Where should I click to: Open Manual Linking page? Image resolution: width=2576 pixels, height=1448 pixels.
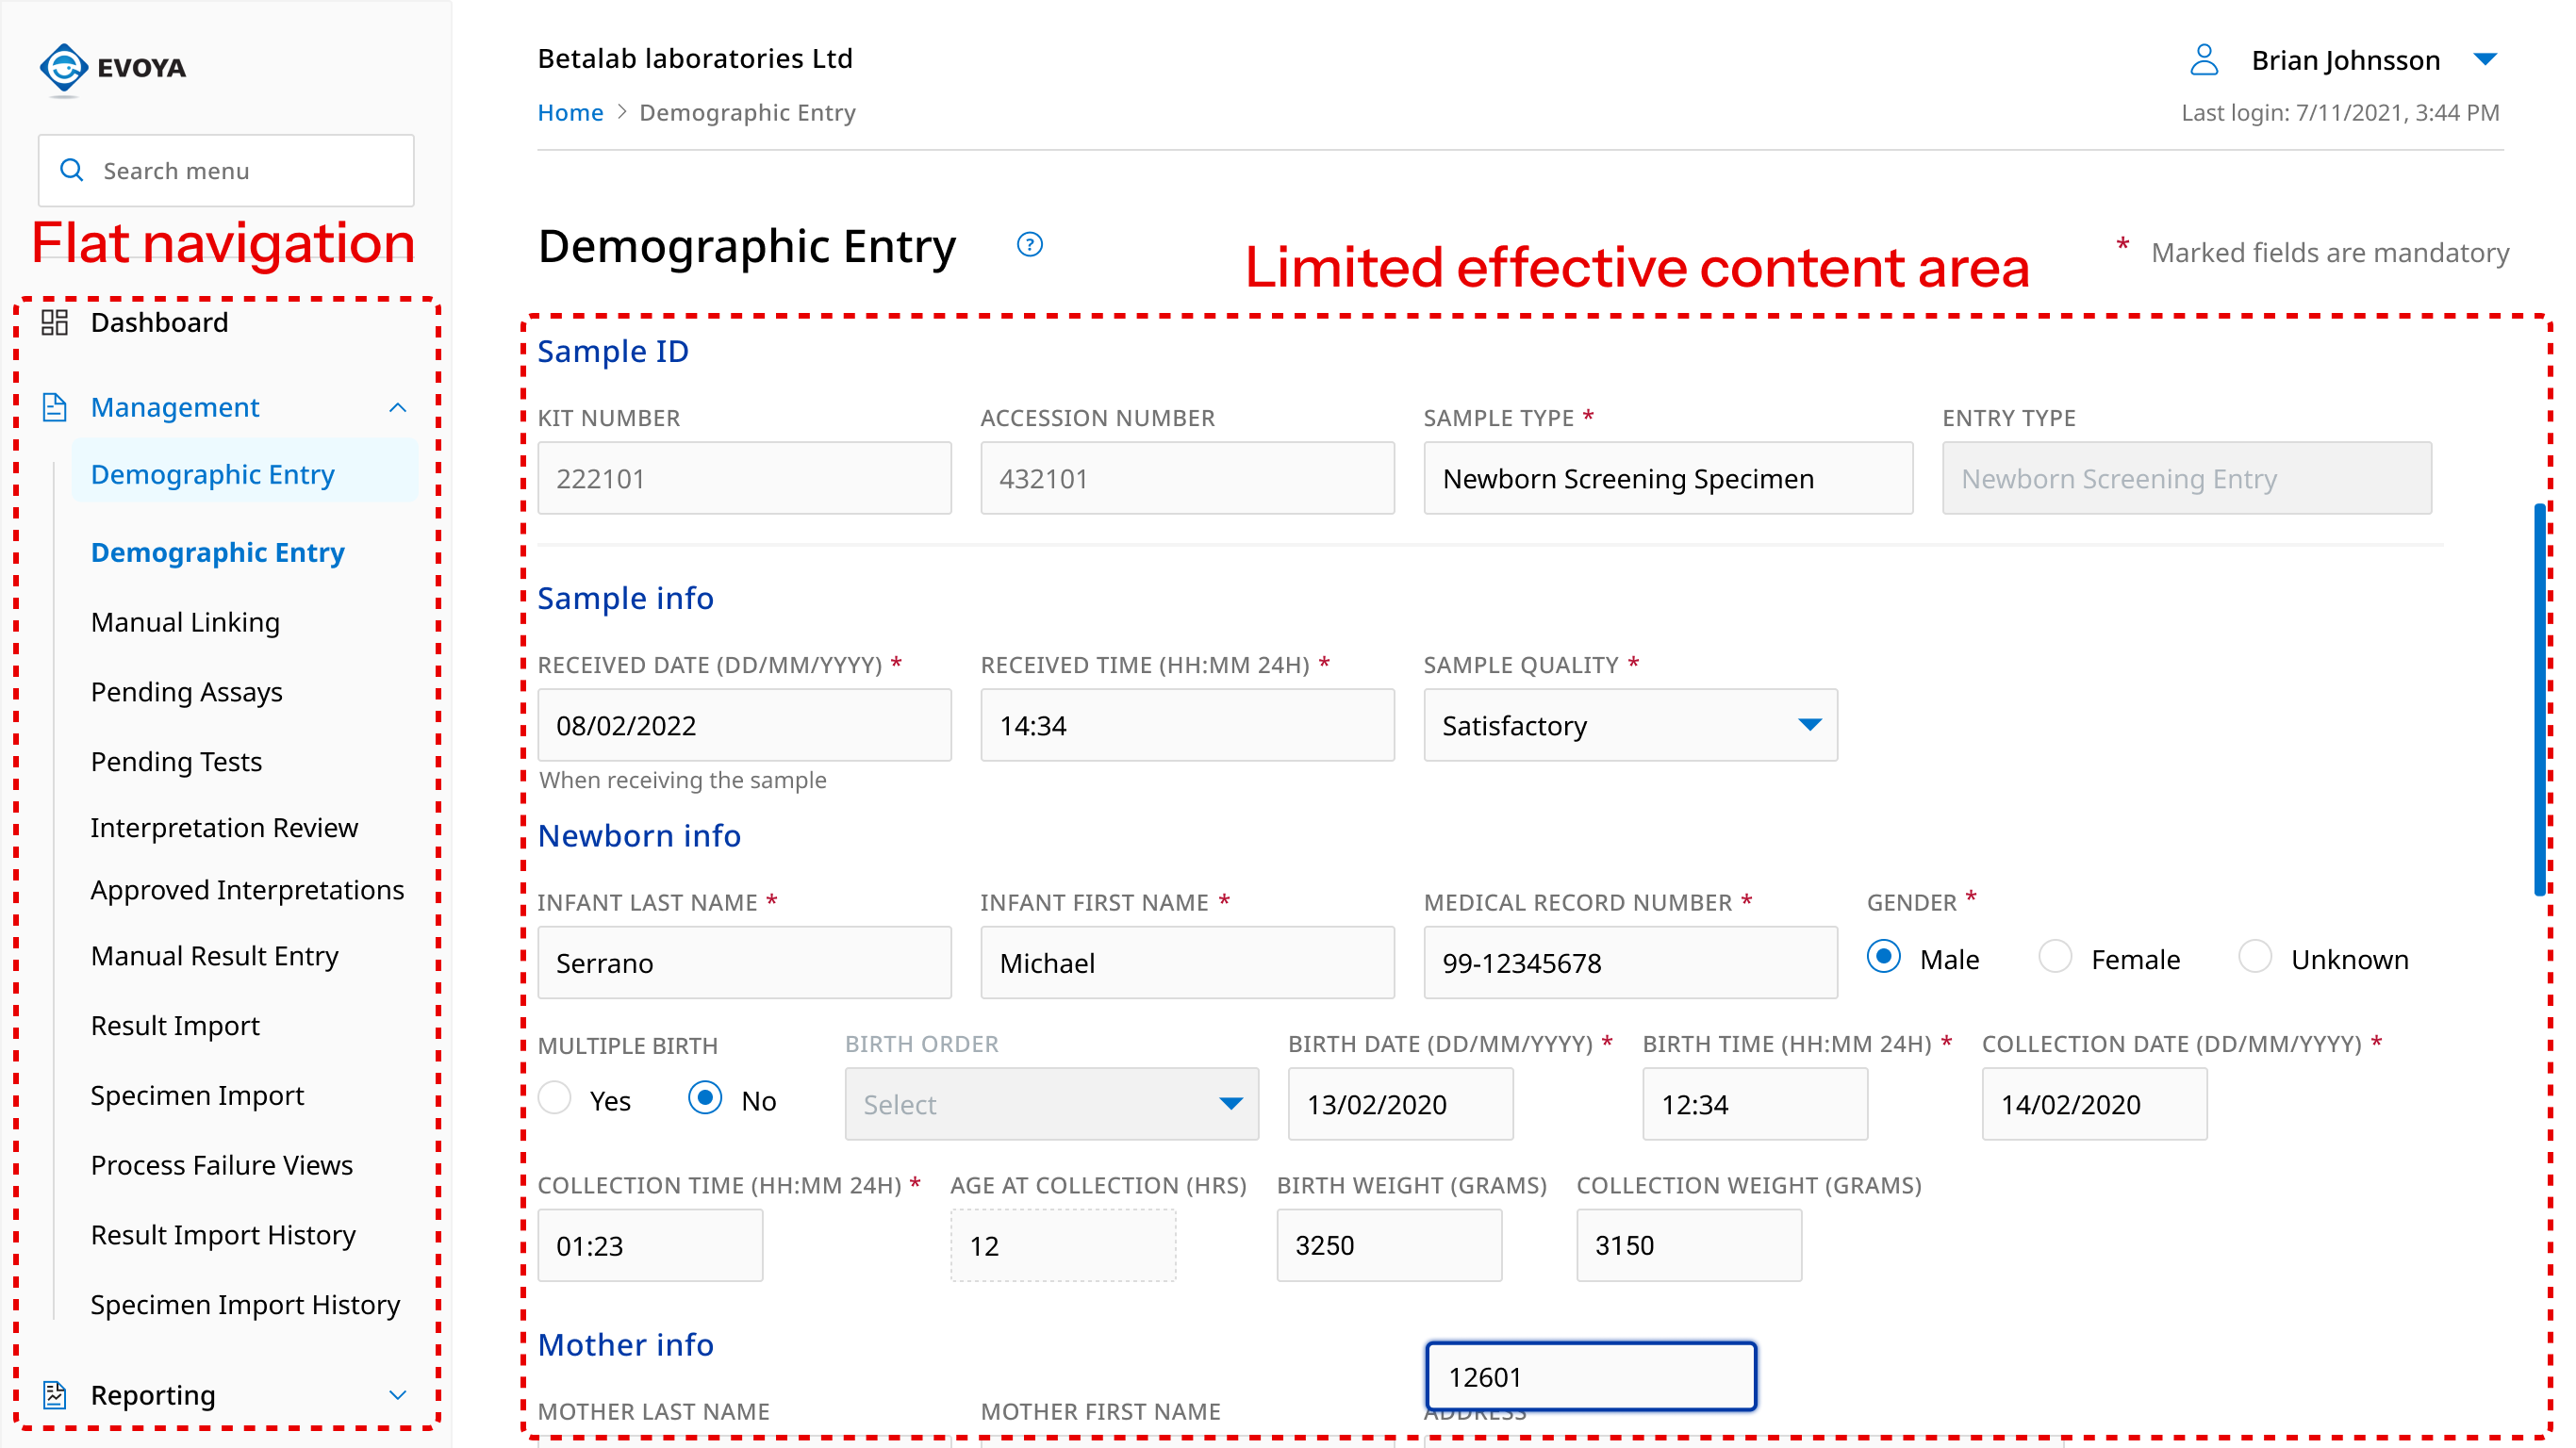pos(185,623)
